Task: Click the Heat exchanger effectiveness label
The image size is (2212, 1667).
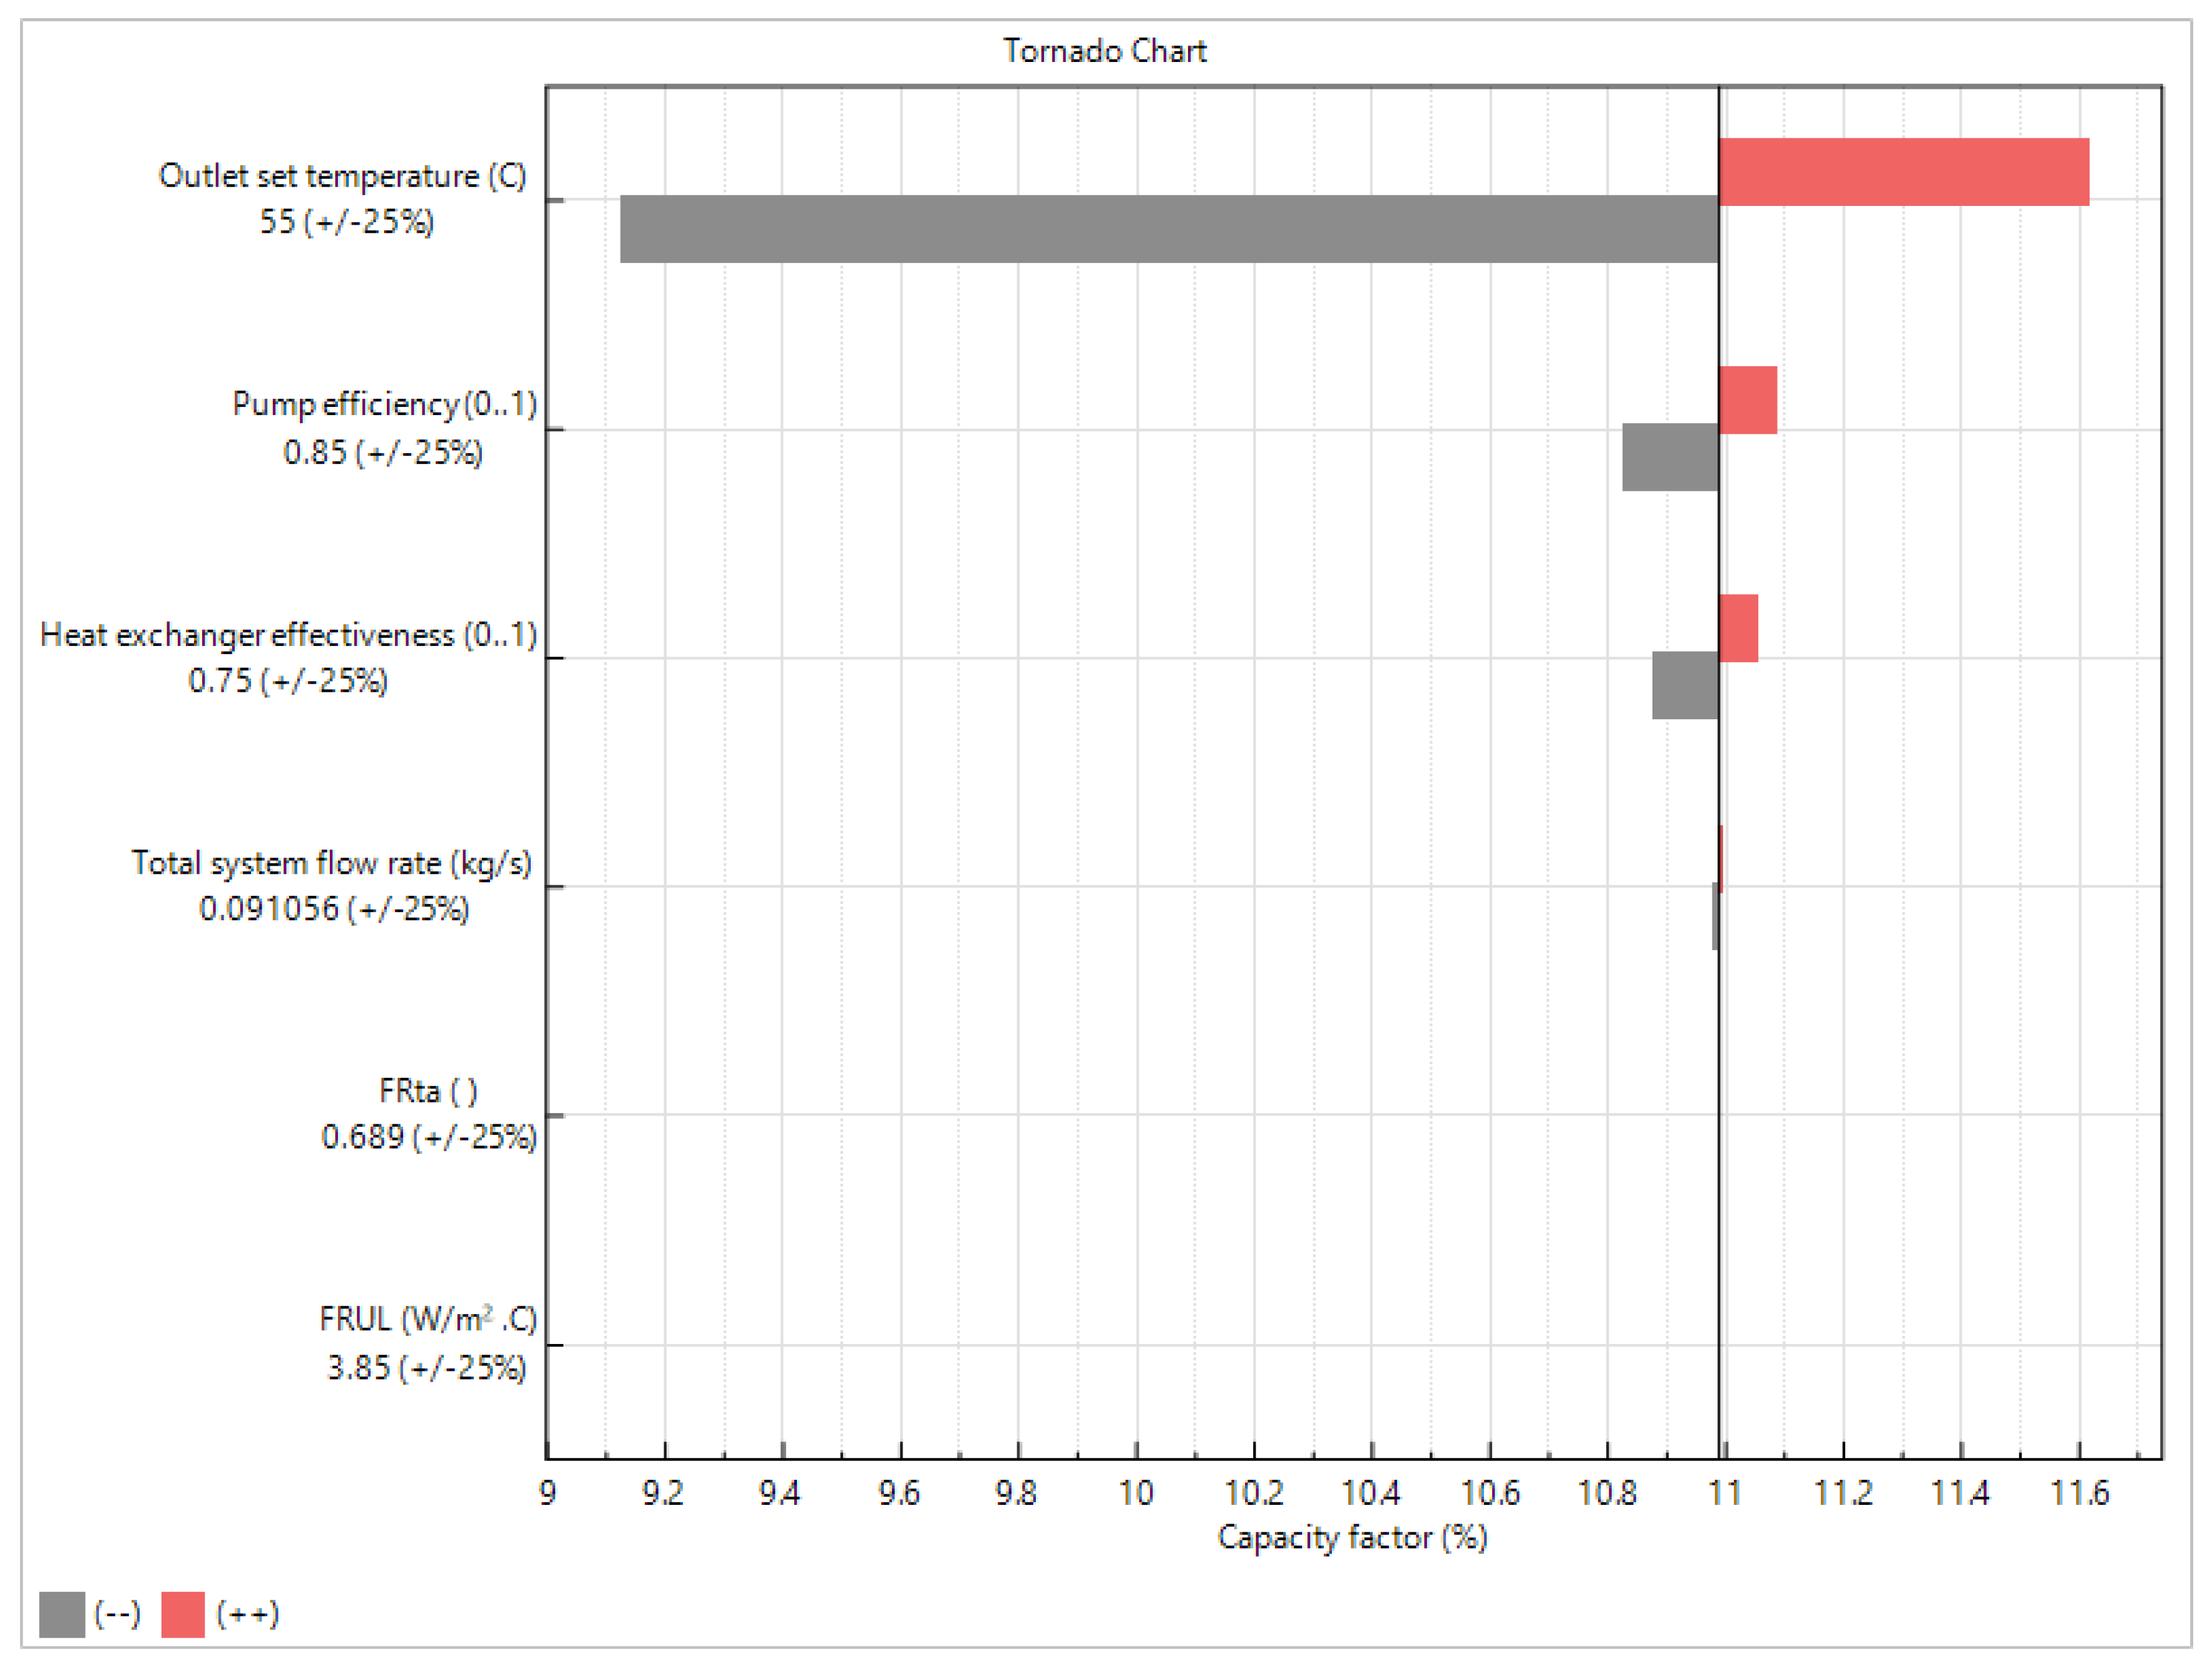Action: tap(288, 635)
